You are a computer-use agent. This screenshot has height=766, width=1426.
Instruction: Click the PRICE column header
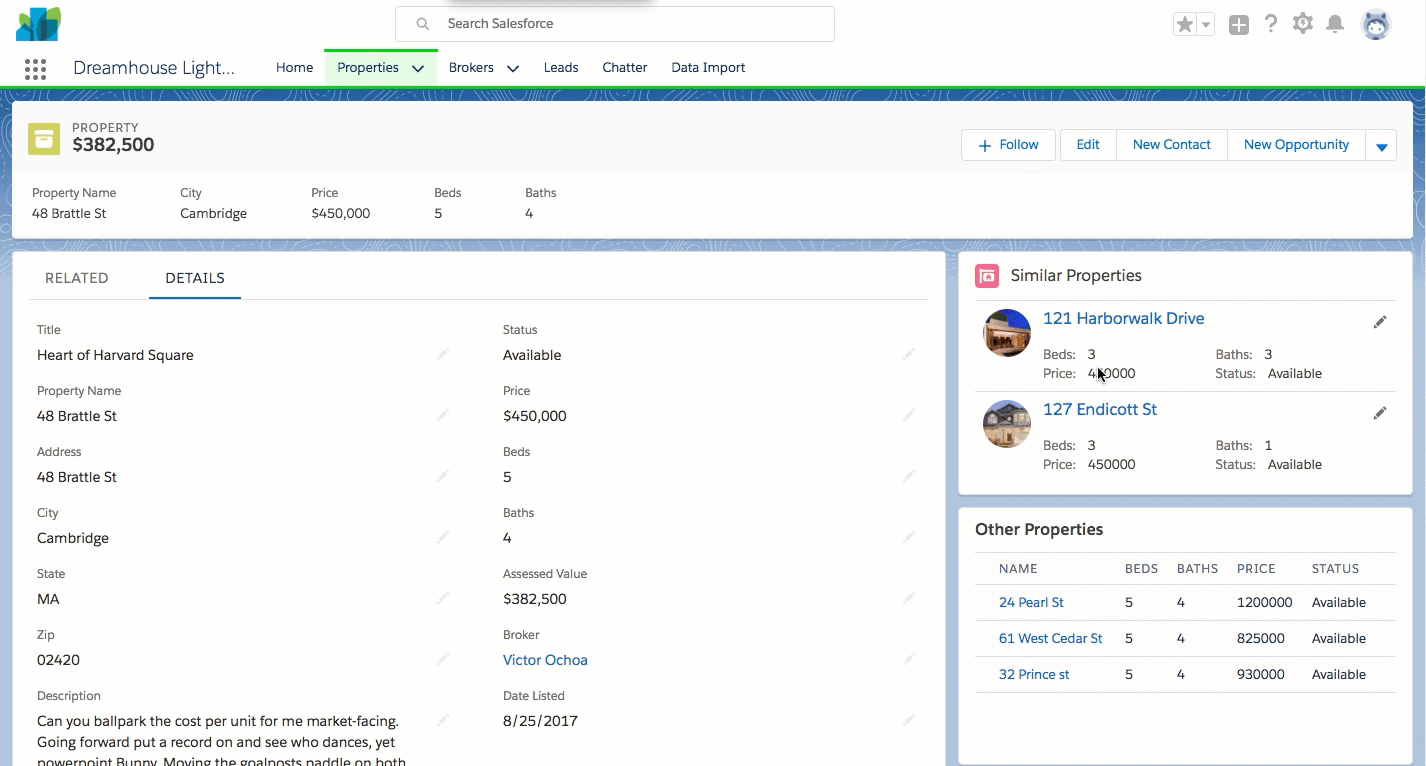1256,568
